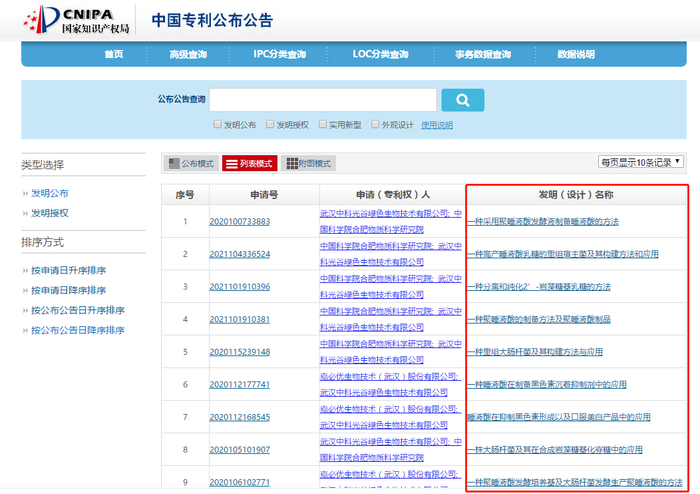Open IPC分类查询 in the navigation bar
700x494 pixels.
(279, 54)
